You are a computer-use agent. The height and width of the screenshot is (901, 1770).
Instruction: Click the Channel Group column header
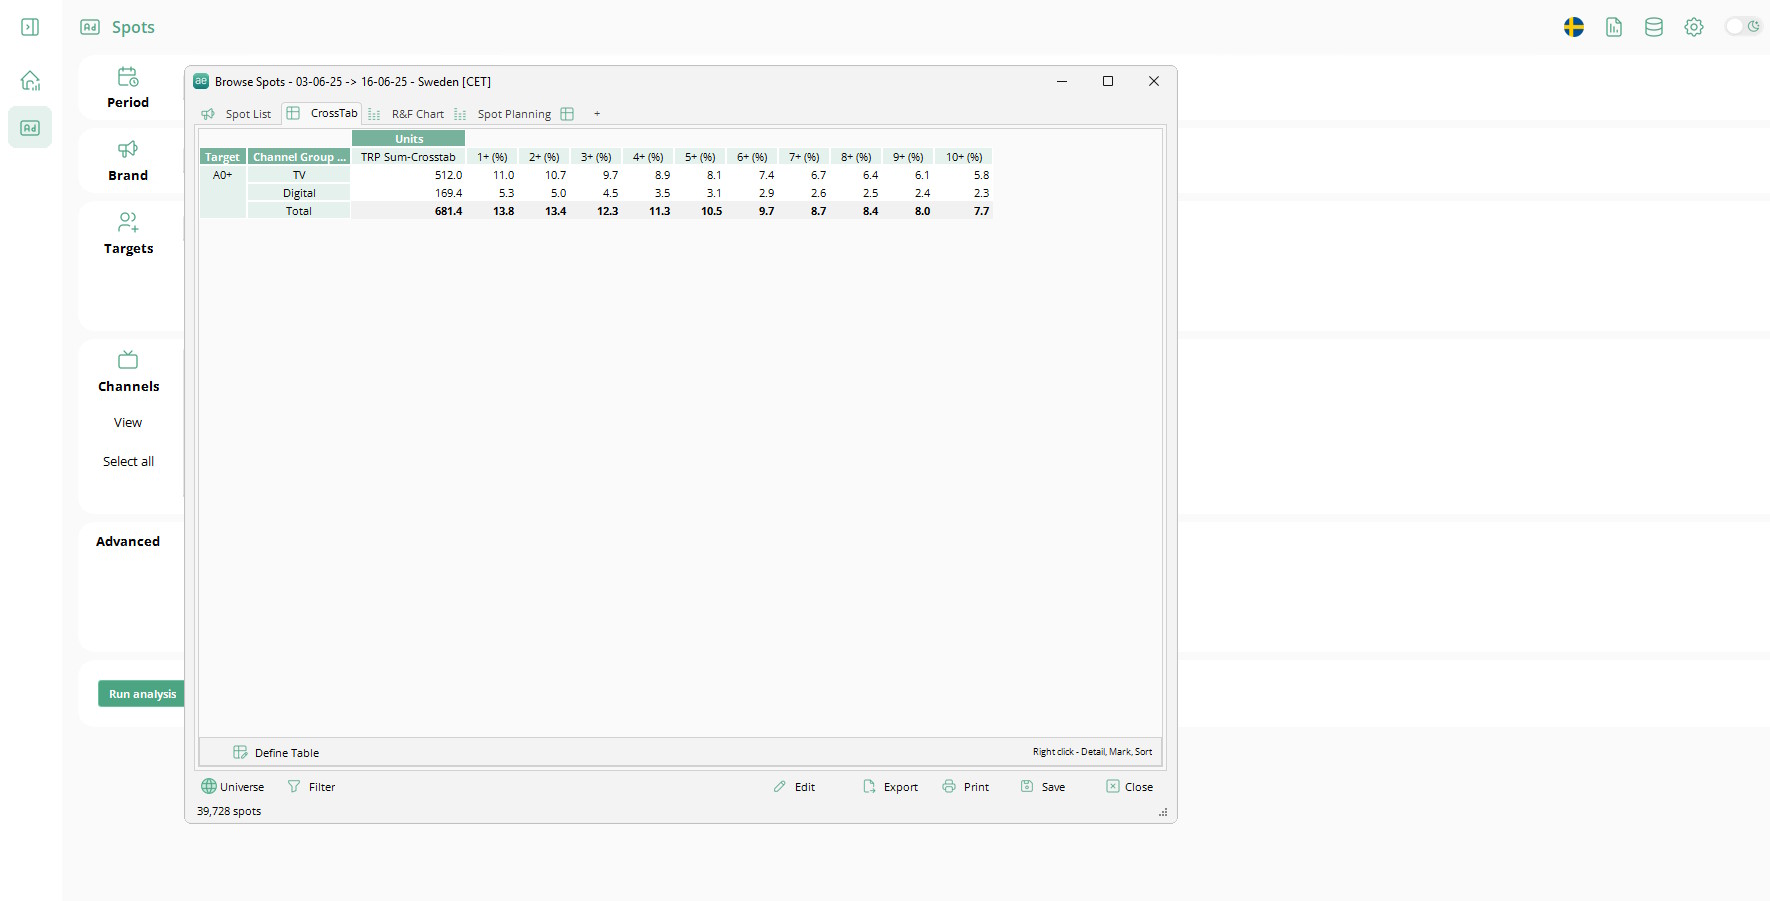click(x=298, y=157)
